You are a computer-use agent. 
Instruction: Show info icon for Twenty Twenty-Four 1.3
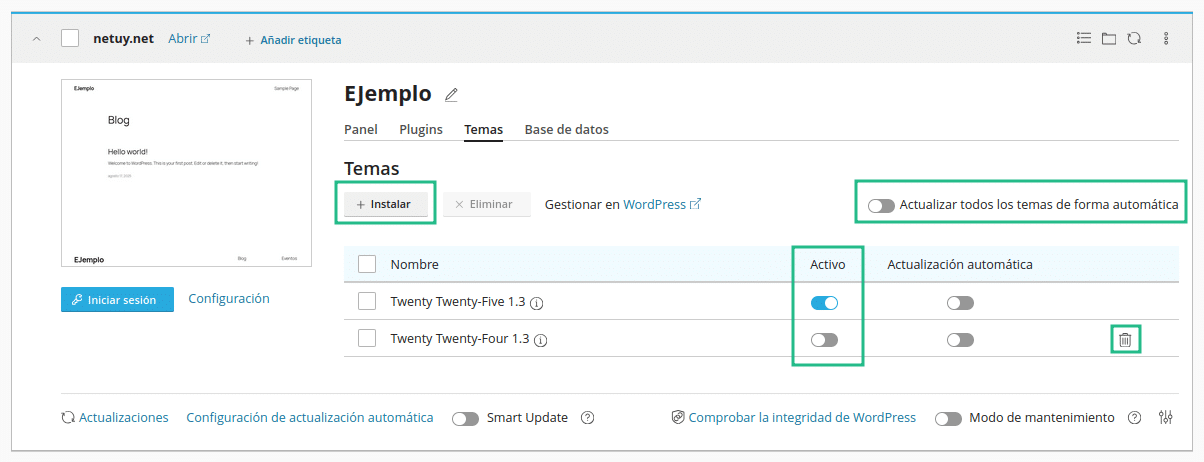[x=541, y=340]
